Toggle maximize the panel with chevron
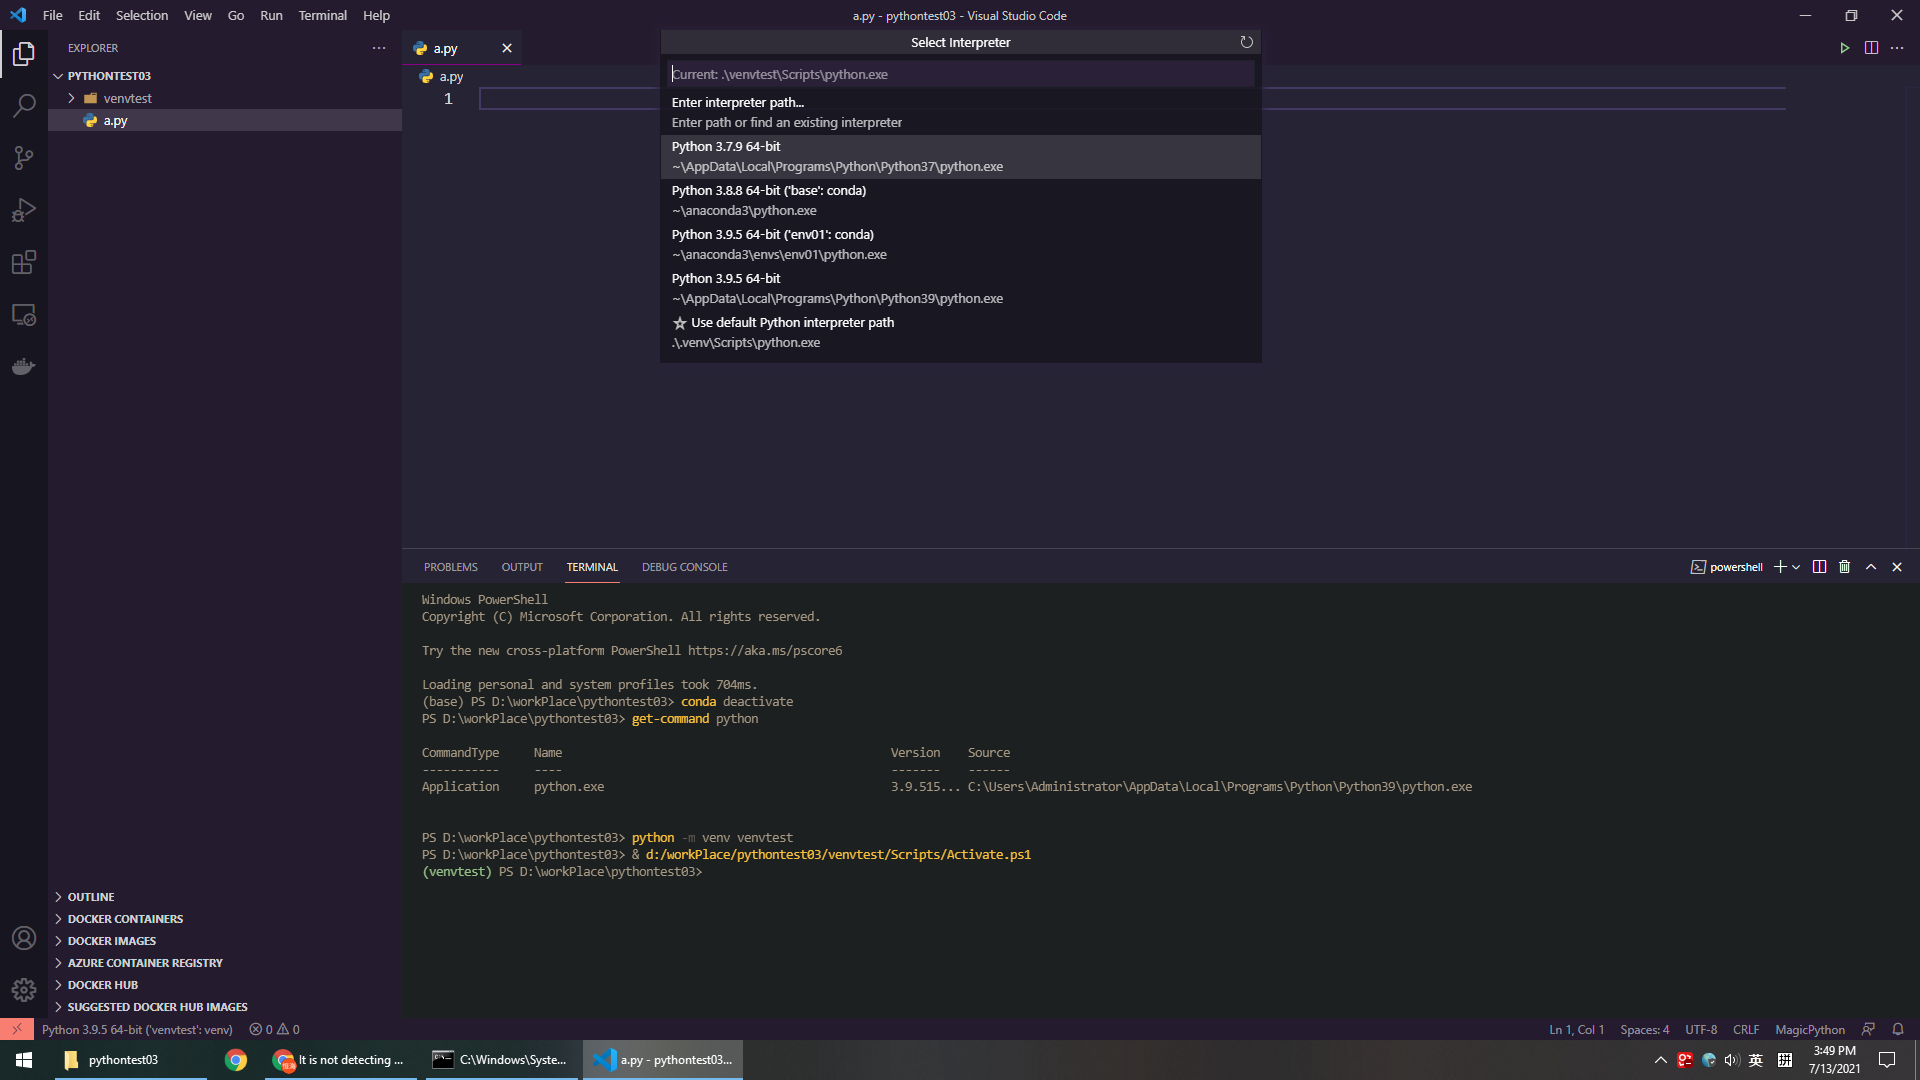Image resolution: width=1920 pixels, height=1080 pixels. 1870,567
